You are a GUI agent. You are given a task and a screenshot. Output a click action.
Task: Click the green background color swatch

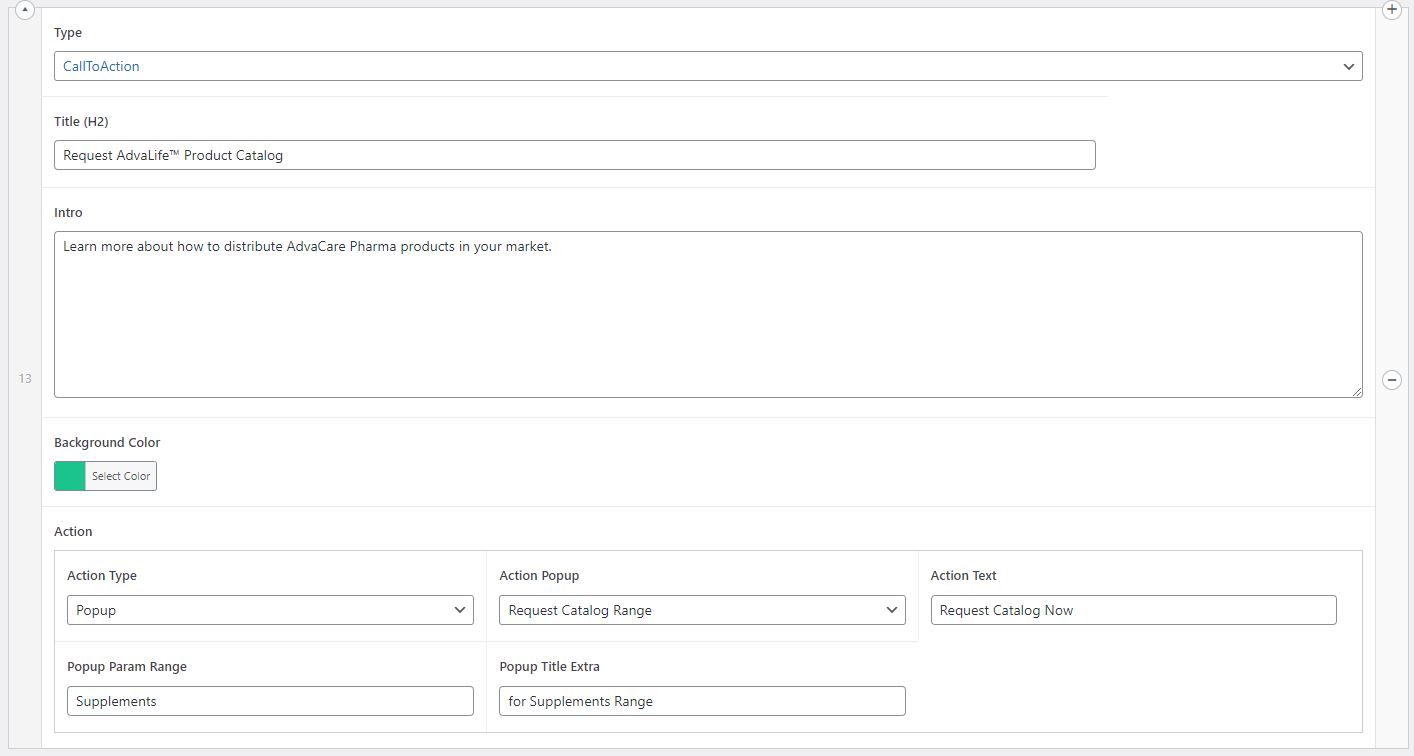tap(70, 476)
